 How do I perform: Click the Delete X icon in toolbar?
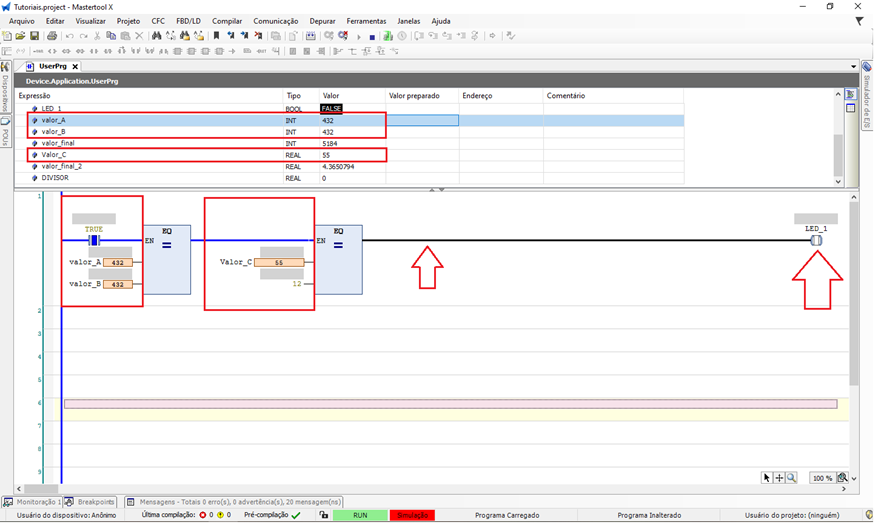pos(139,36)
